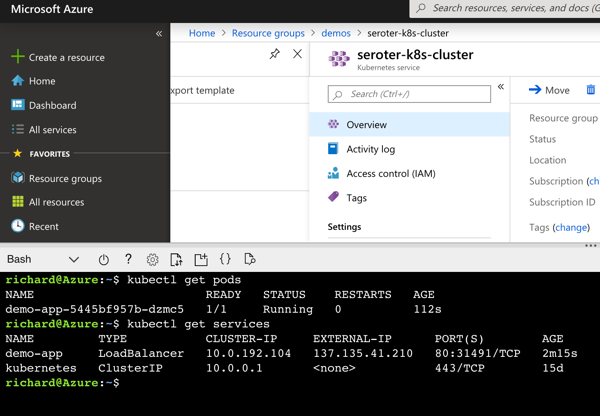This screenshot has width=600, height=416.
Task: Click the web preview icon
Action: click(250, 260)
